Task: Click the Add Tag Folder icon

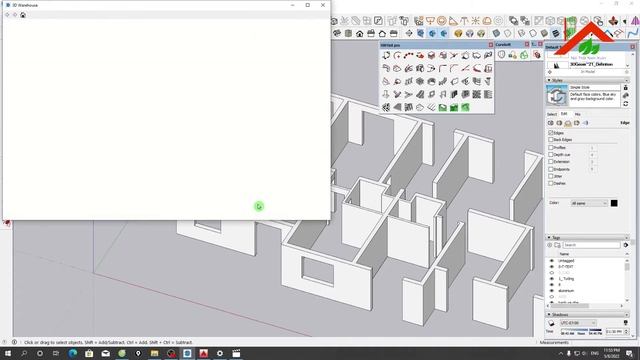Action: point(557,245)
